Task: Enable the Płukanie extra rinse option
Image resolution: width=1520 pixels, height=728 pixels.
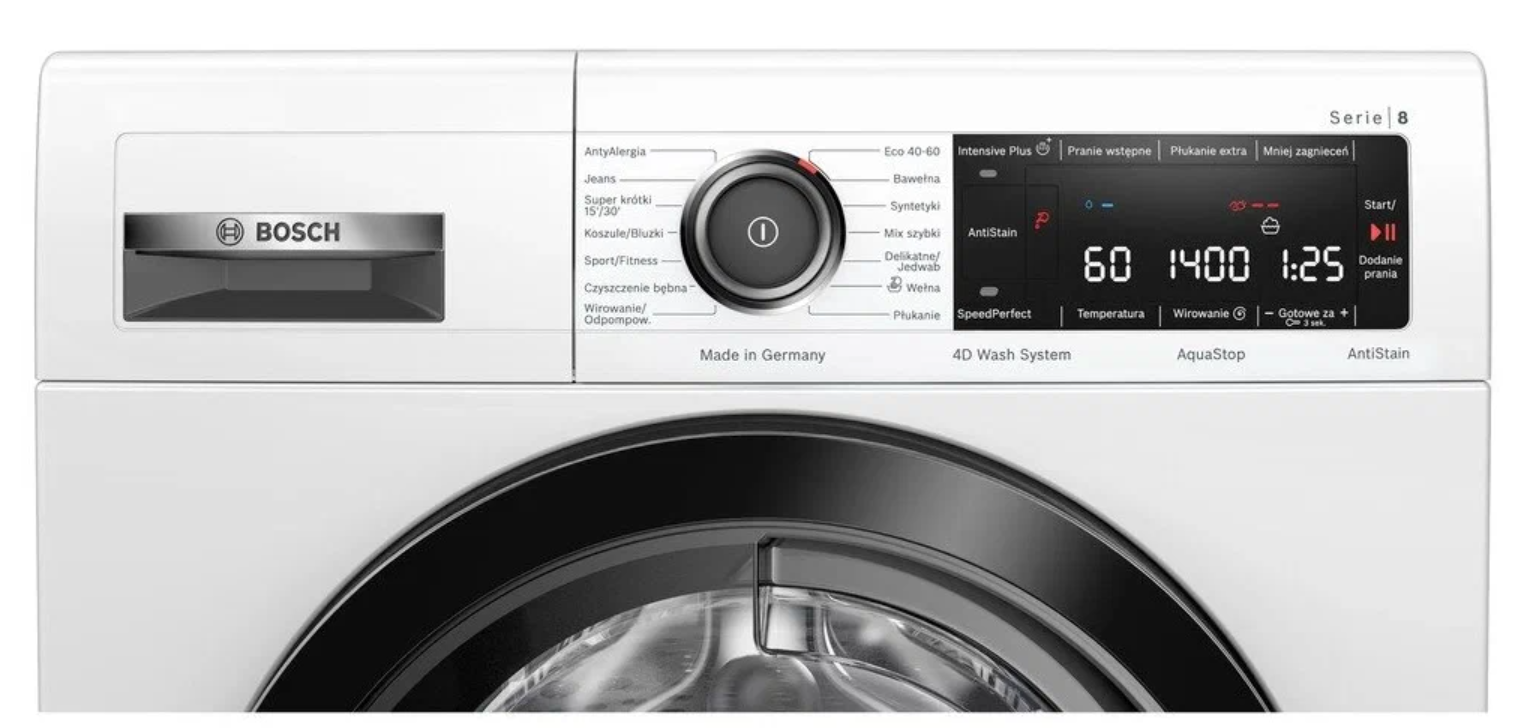Action: (x=1208, y=151)
